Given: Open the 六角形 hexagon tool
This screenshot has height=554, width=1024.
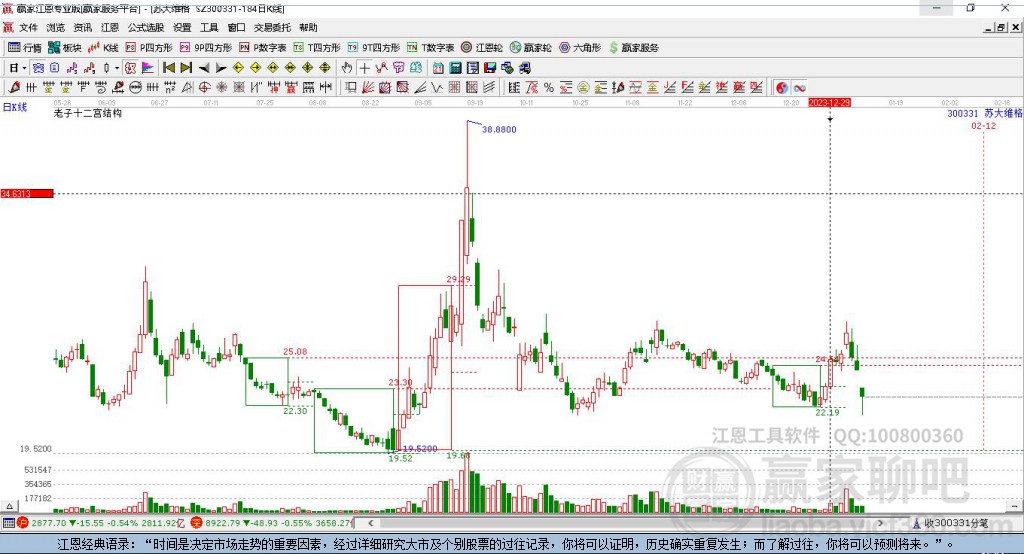Looking at the screenshot, I should 580,48.
